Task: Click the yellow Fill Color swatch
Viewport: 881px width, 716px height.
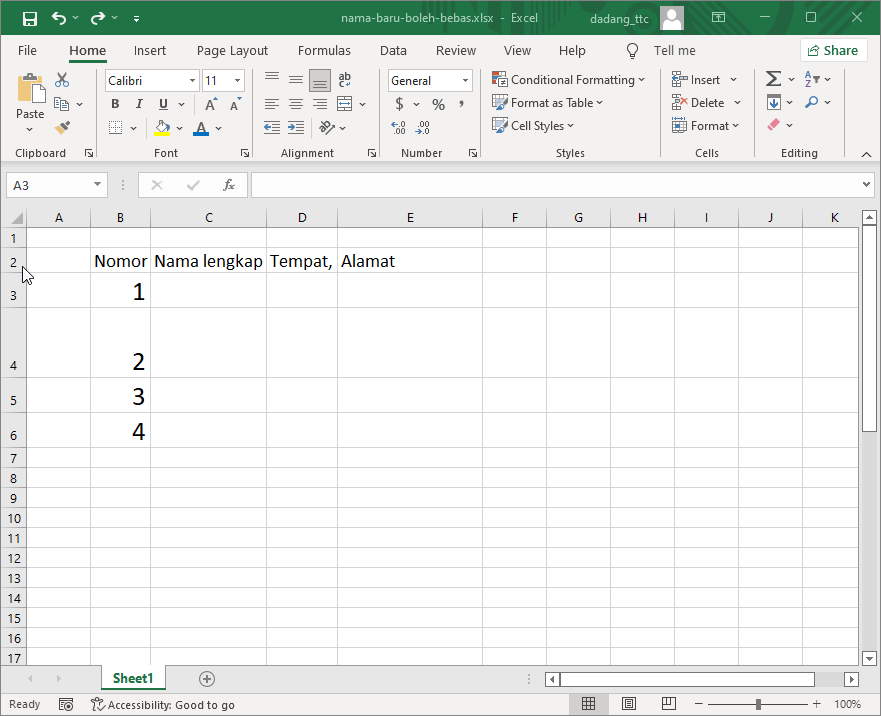Action: tap(162, 128)
